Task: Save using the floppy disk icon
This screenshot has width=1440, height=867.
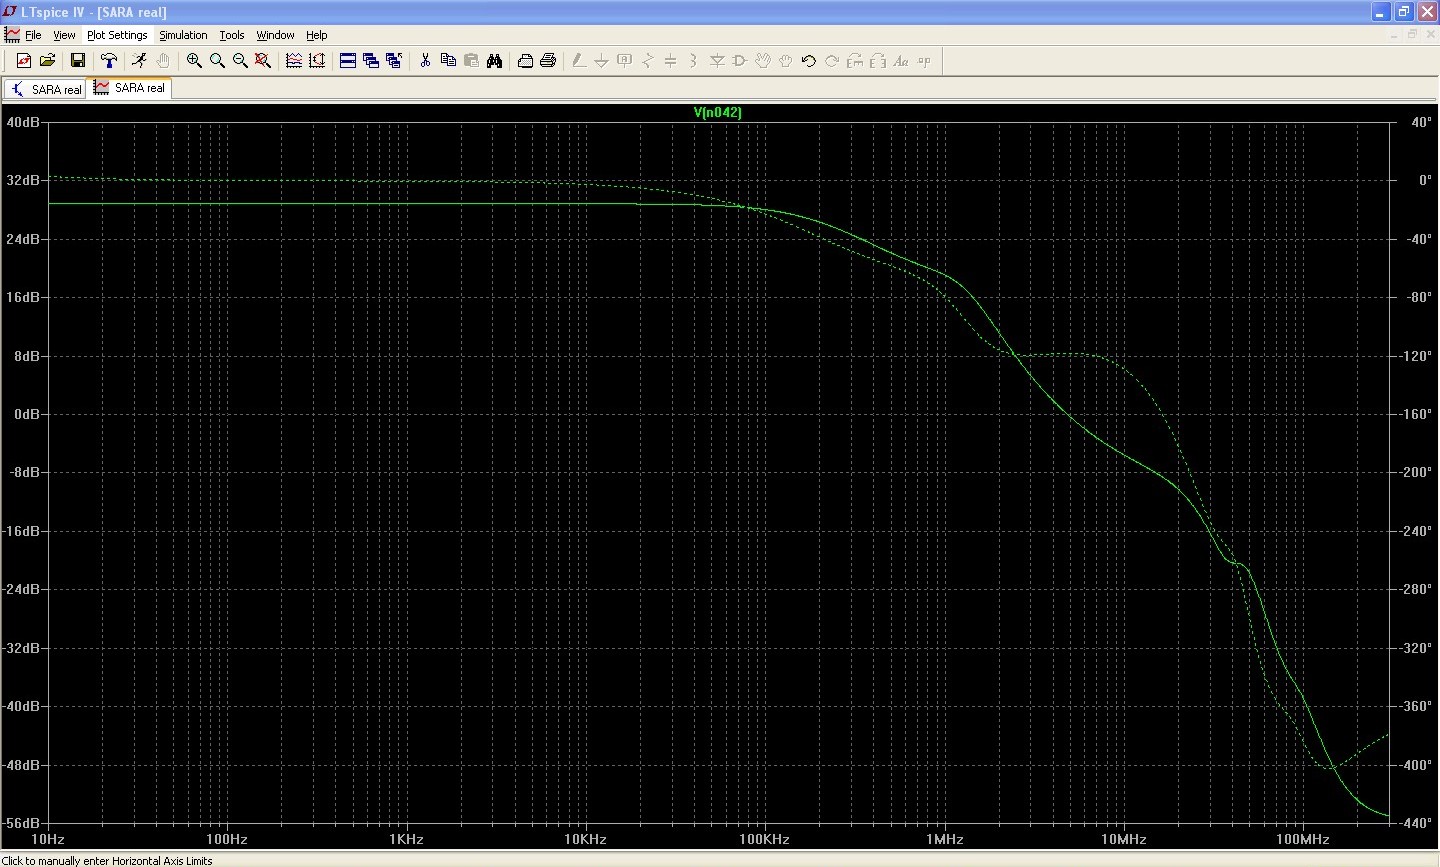Action: [x=78, y=61]
